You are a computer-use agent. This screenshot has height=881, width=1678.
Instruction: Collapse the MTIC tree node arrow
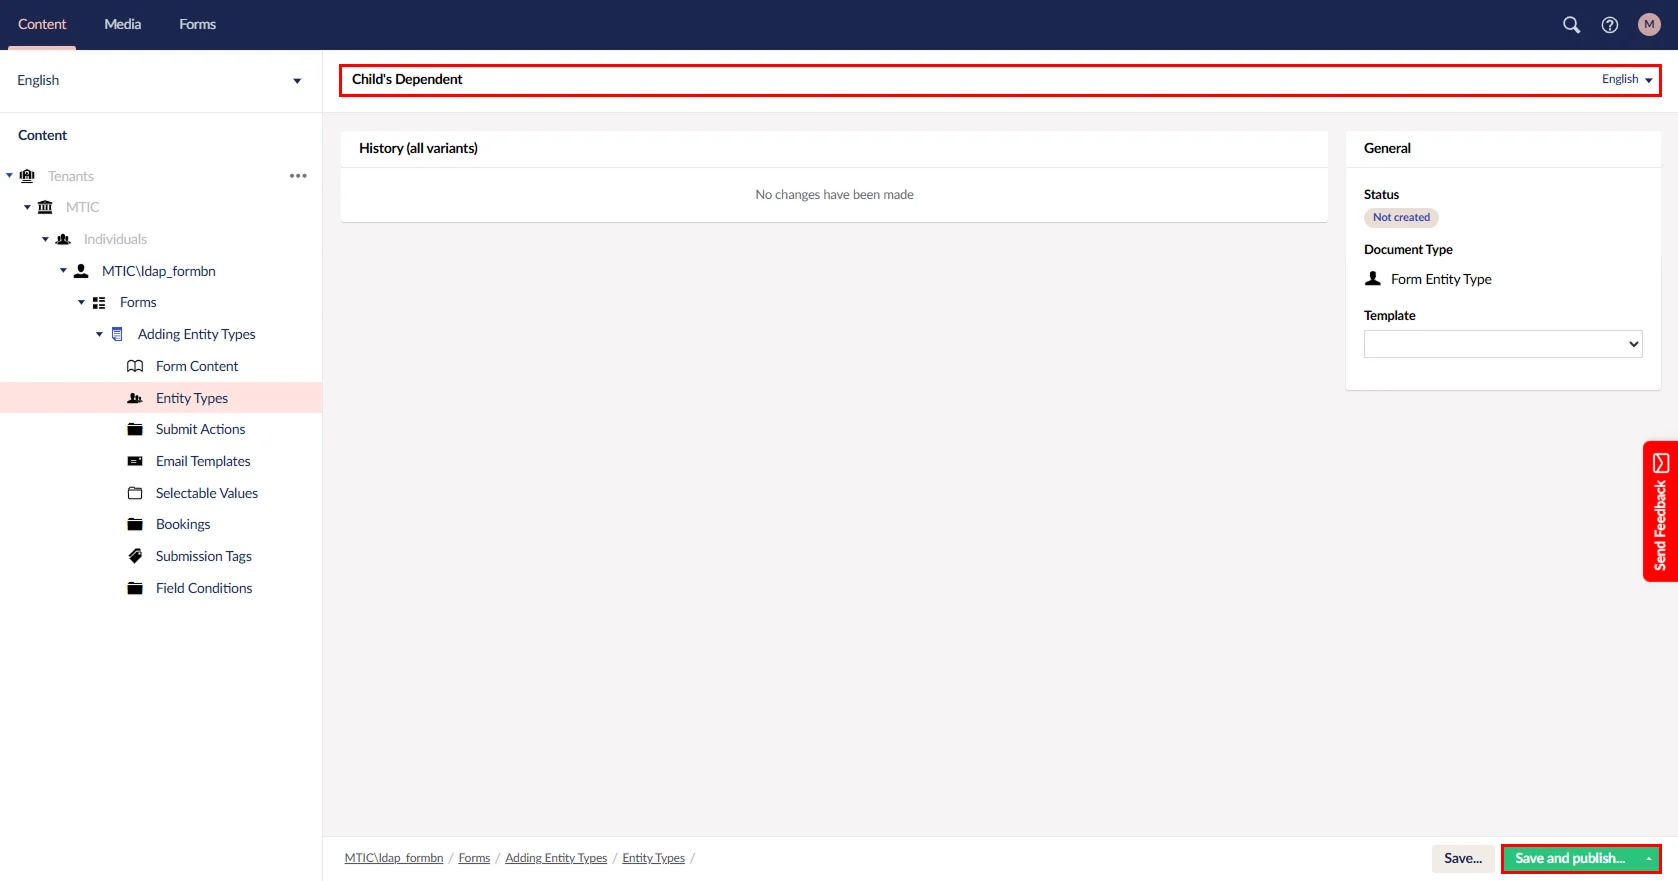[x=27, y=207]
